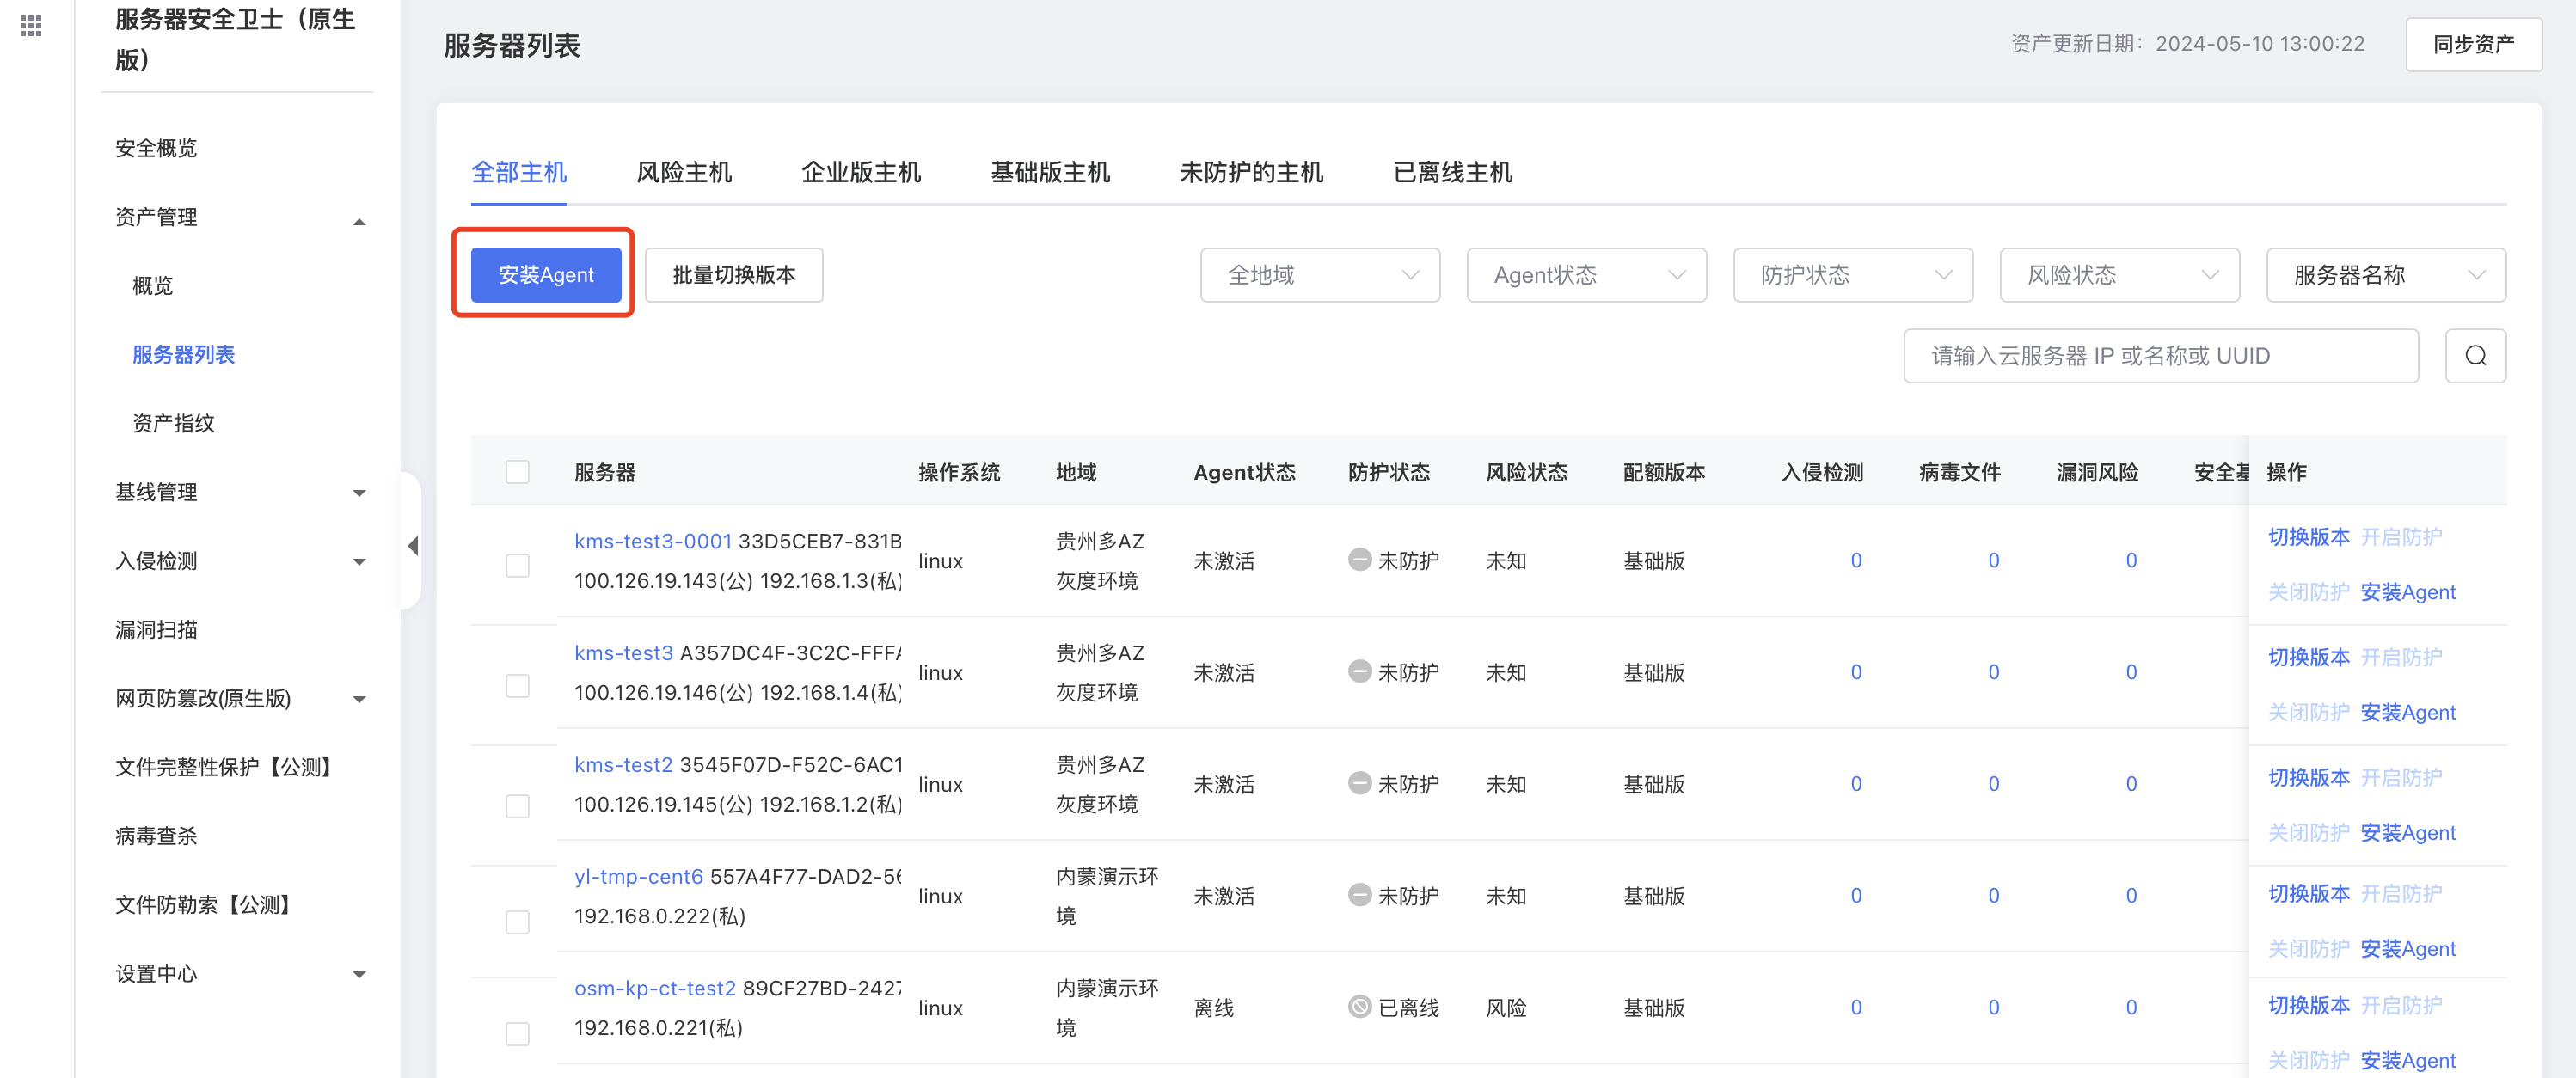This screenshot has height=1078, width=2576.
Task: Open 文件完整性保护【公测】 in the sidebar
Action: point(224,767)
